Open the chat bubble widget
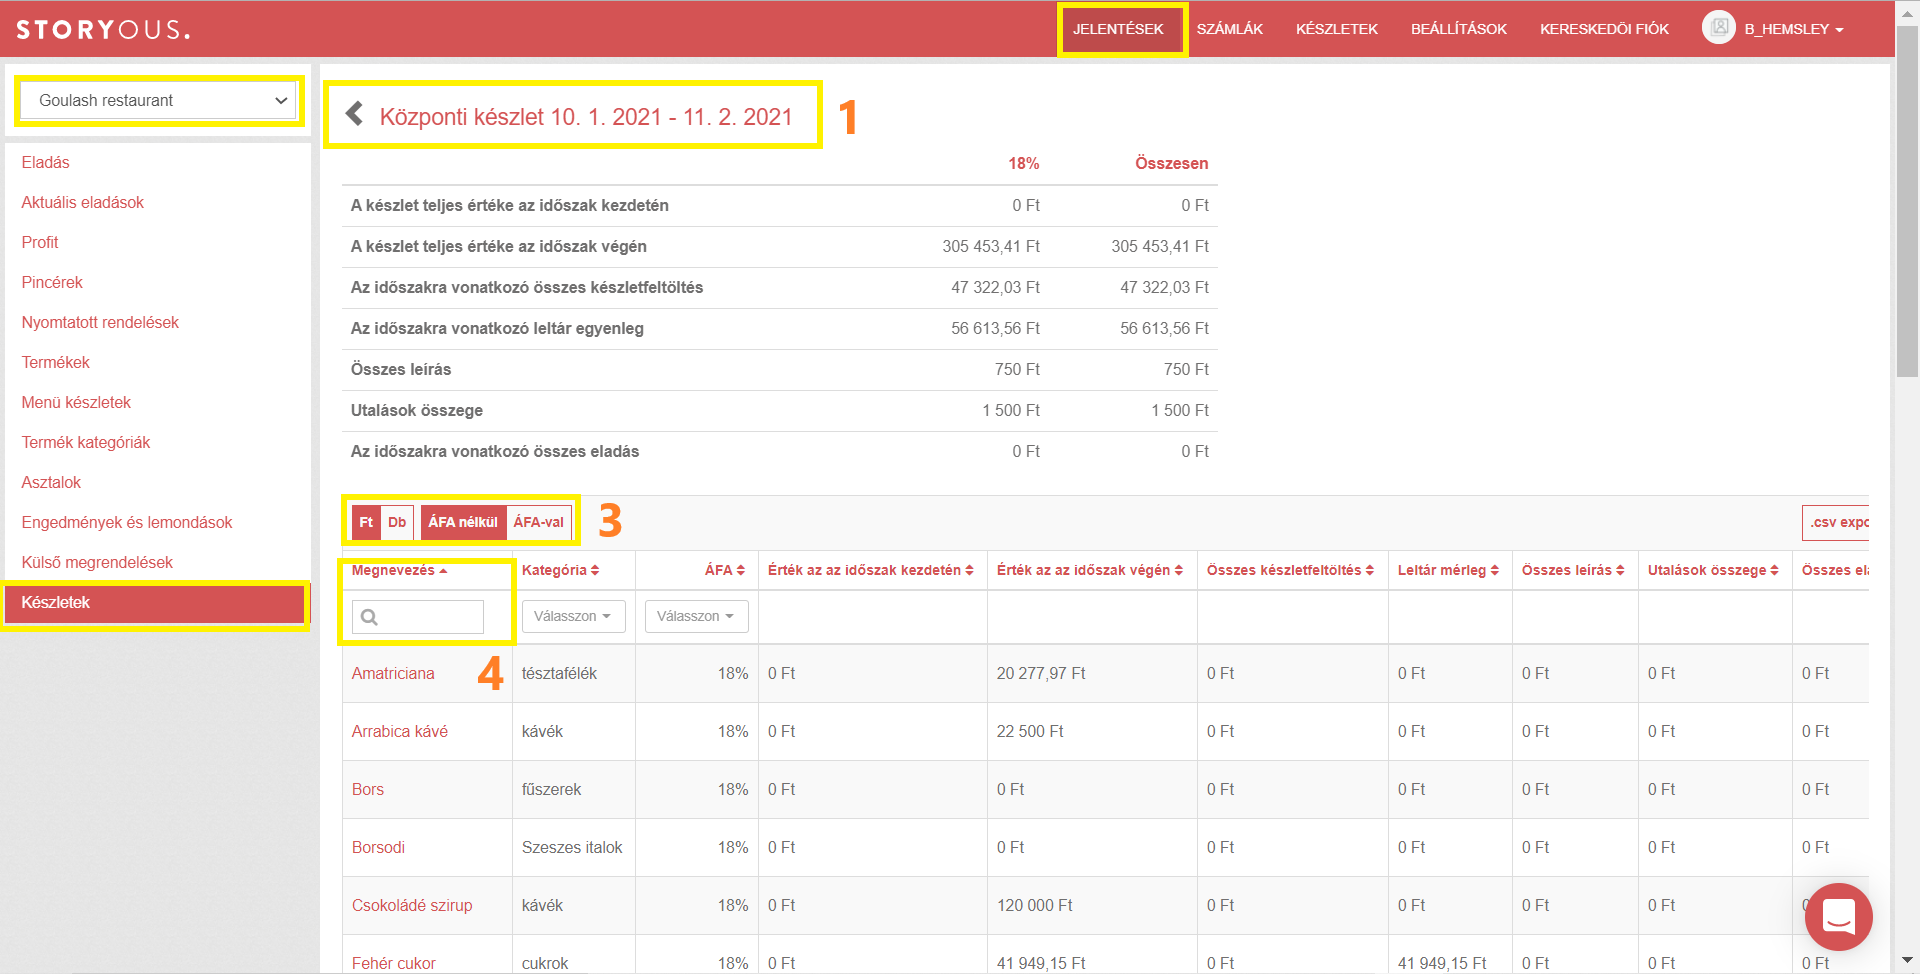The height and width of the screenshot is (974, 1920). [x=1838, y=916]
